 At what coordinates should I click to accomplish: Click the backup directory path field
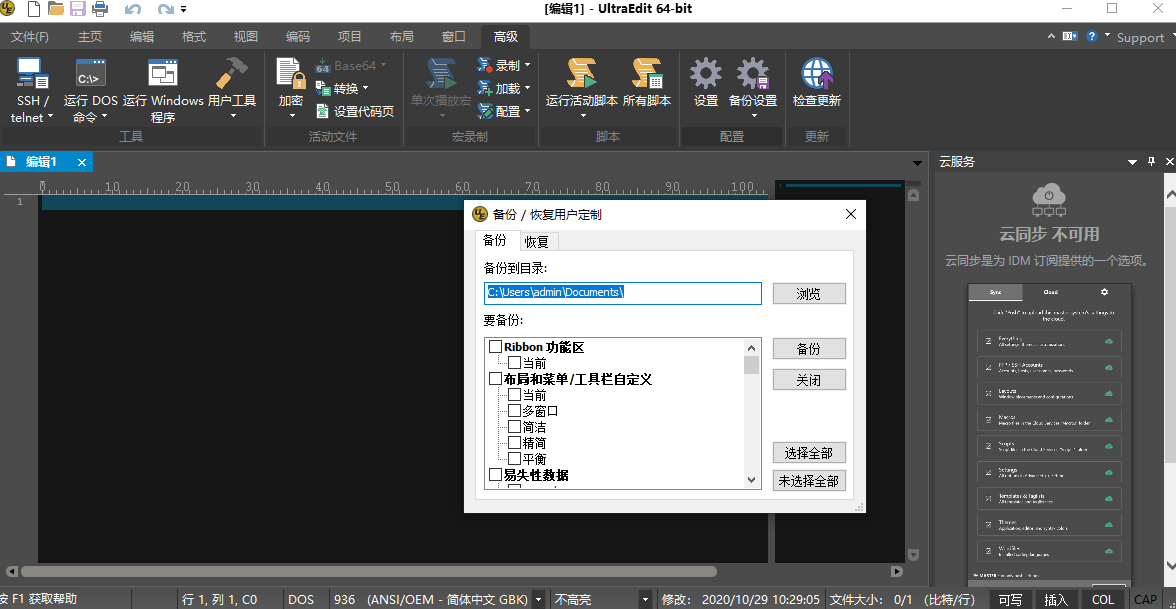pos(622,293)
